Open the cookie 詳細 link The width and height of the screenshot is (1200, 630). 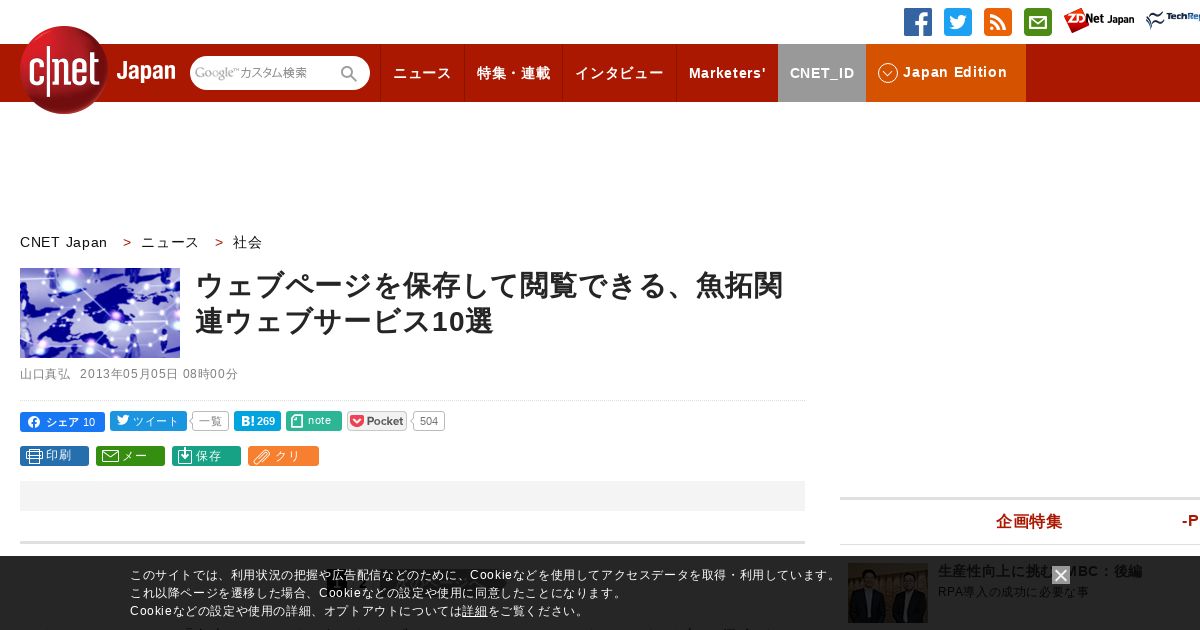click(475, 611)
